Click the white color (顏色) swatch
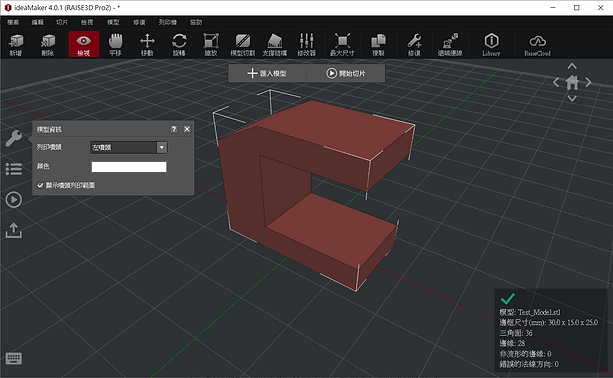This screenshot has width=613, height=378. 129,167
